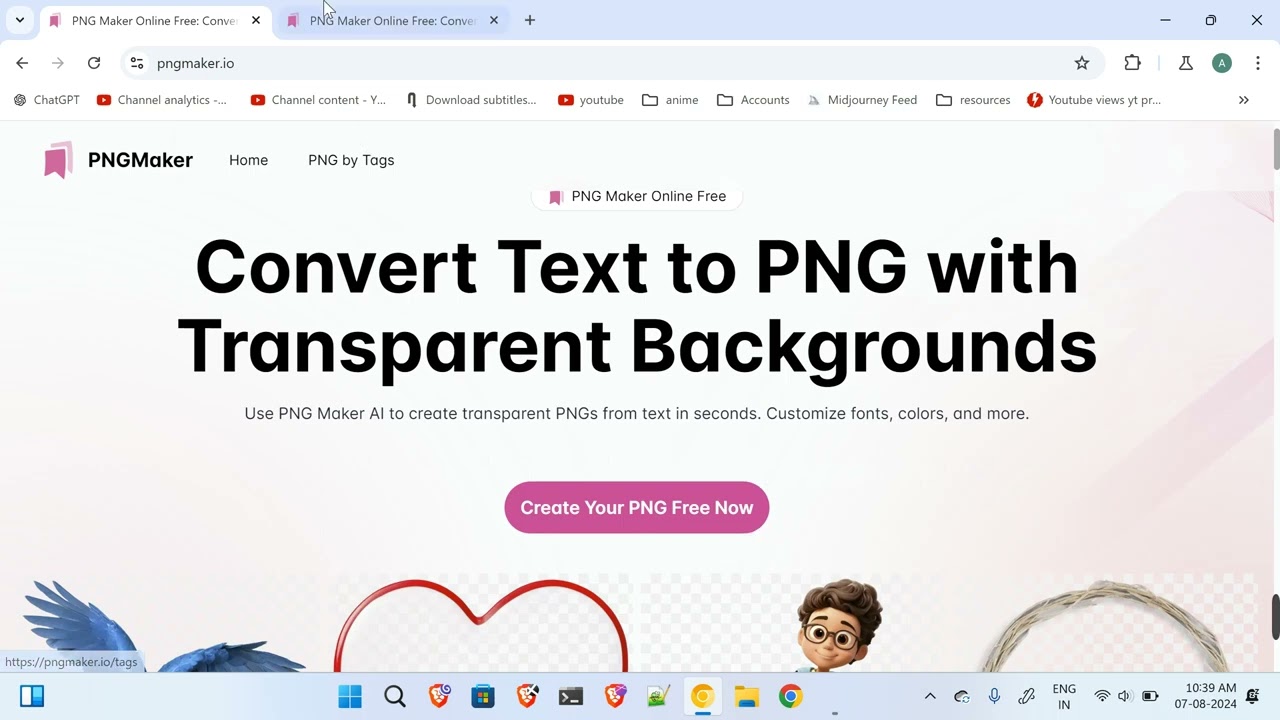Reload the pngmaker.io page
Viewport: 1280px width, 720px height.
tap(94, 62)
